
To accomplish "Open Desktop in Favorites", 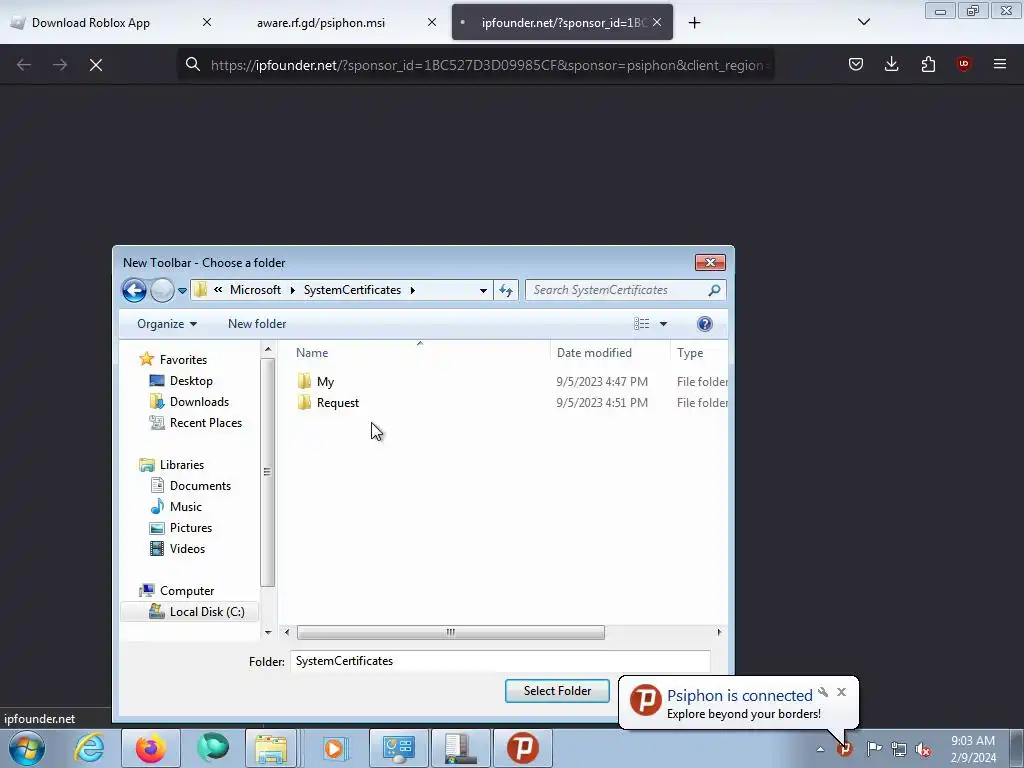I will pos(191,381).
